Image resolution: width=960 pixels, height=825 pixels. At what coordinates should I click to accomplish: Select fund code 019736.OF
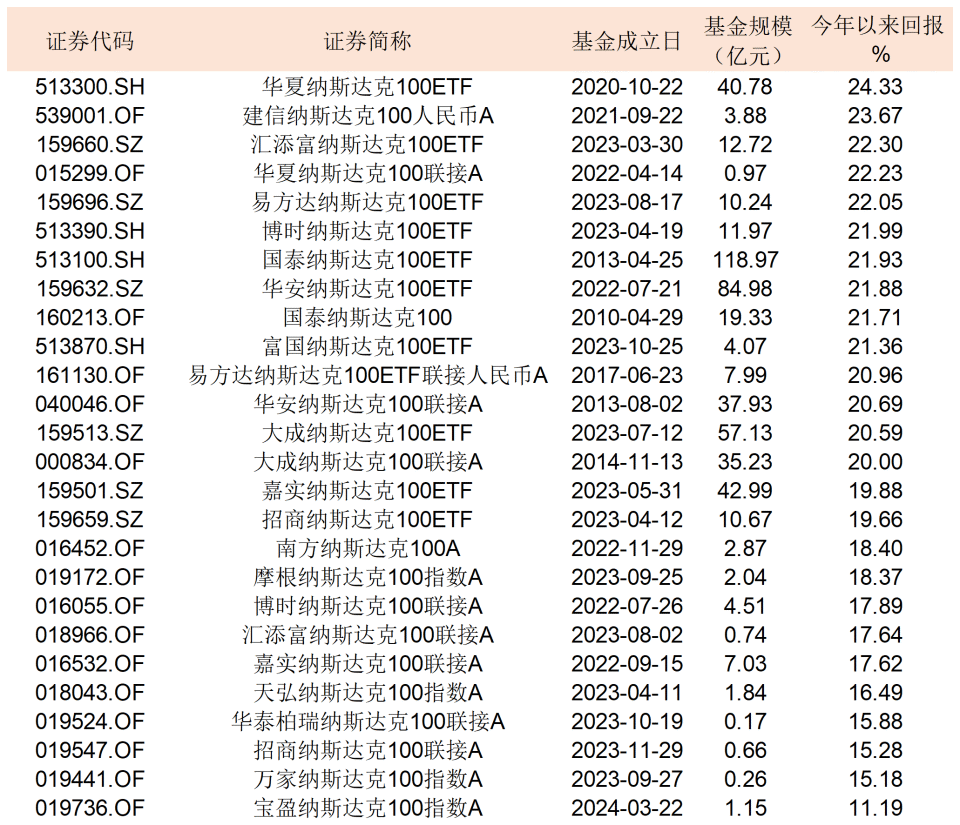(x=88, y=808)
